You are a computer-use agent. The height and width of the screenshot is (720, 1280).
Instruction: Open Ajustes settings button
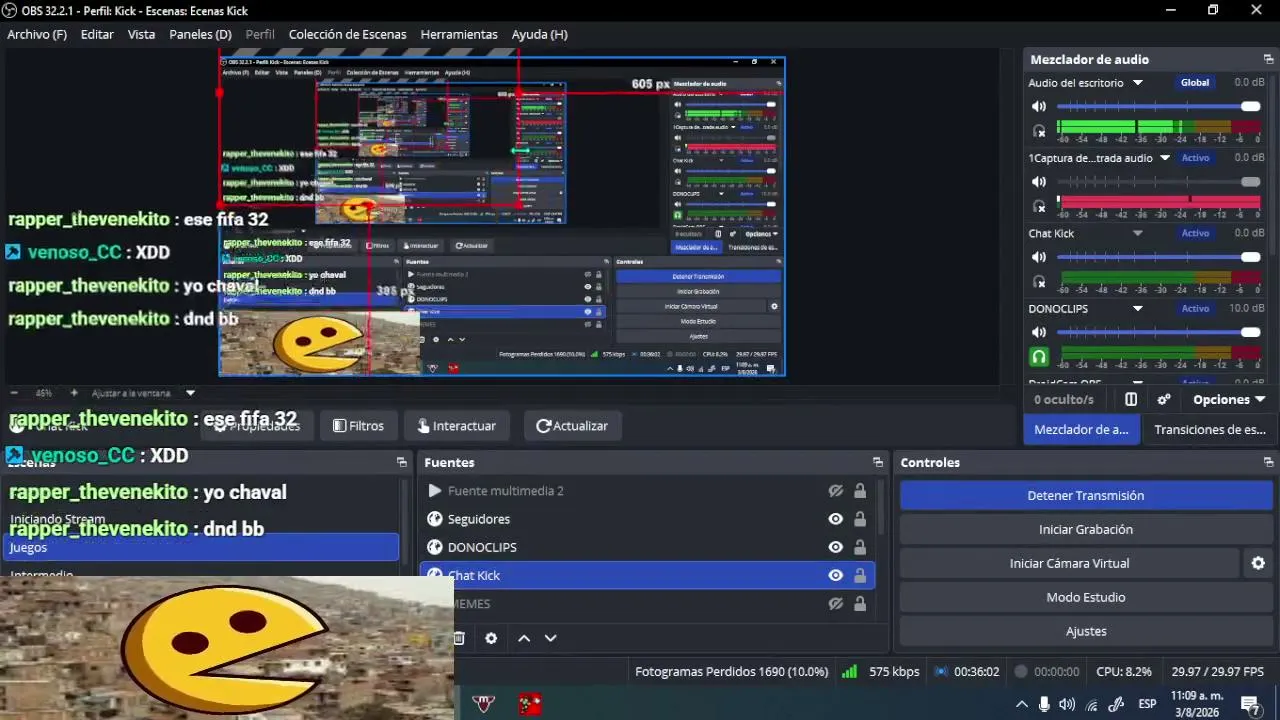click(x=1085, y=631)
